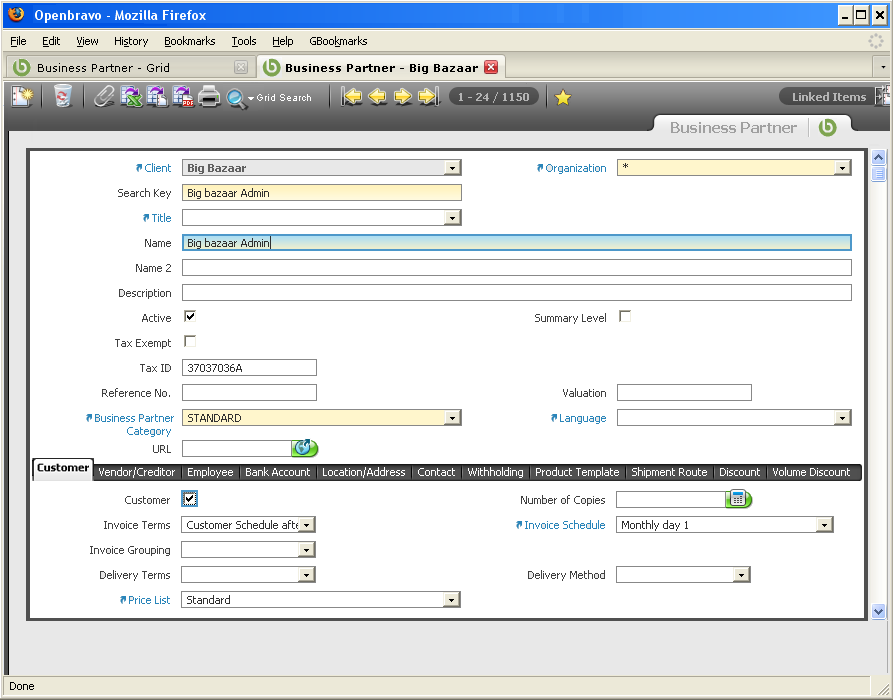Open the Number of Copies calculator

(738, 499)
